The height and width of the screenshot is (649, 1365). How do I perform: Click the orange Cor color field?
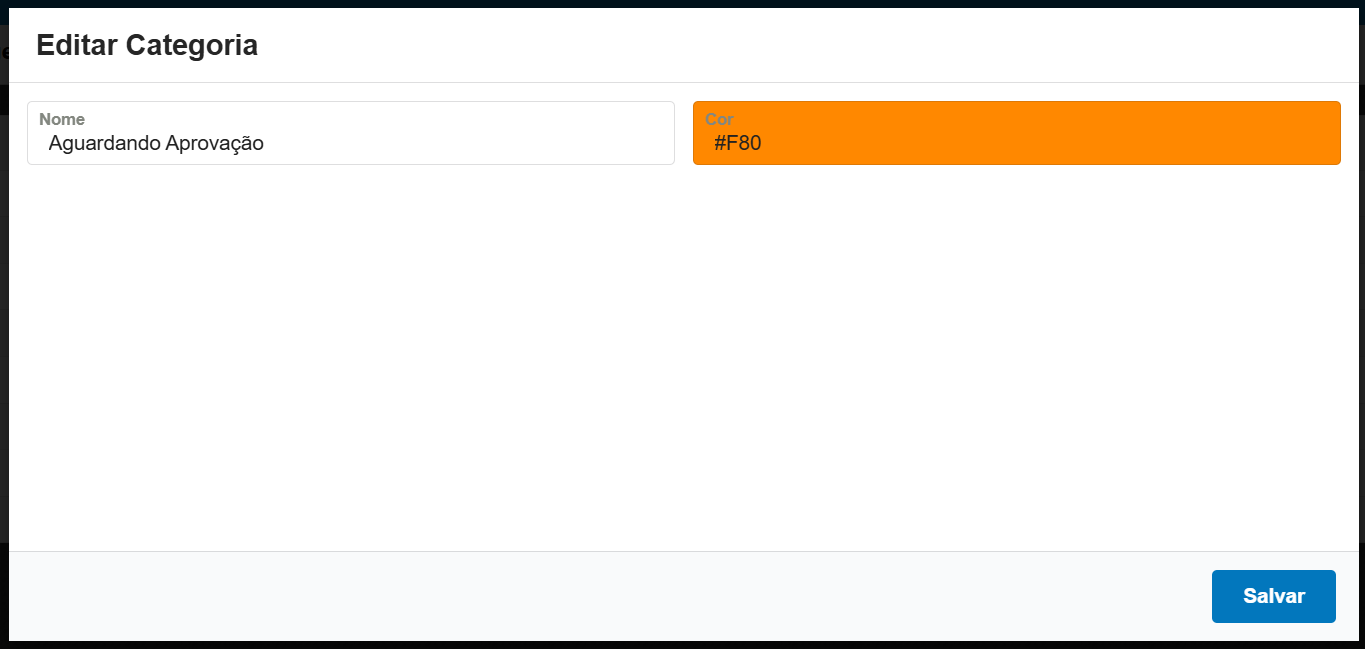1016,133
